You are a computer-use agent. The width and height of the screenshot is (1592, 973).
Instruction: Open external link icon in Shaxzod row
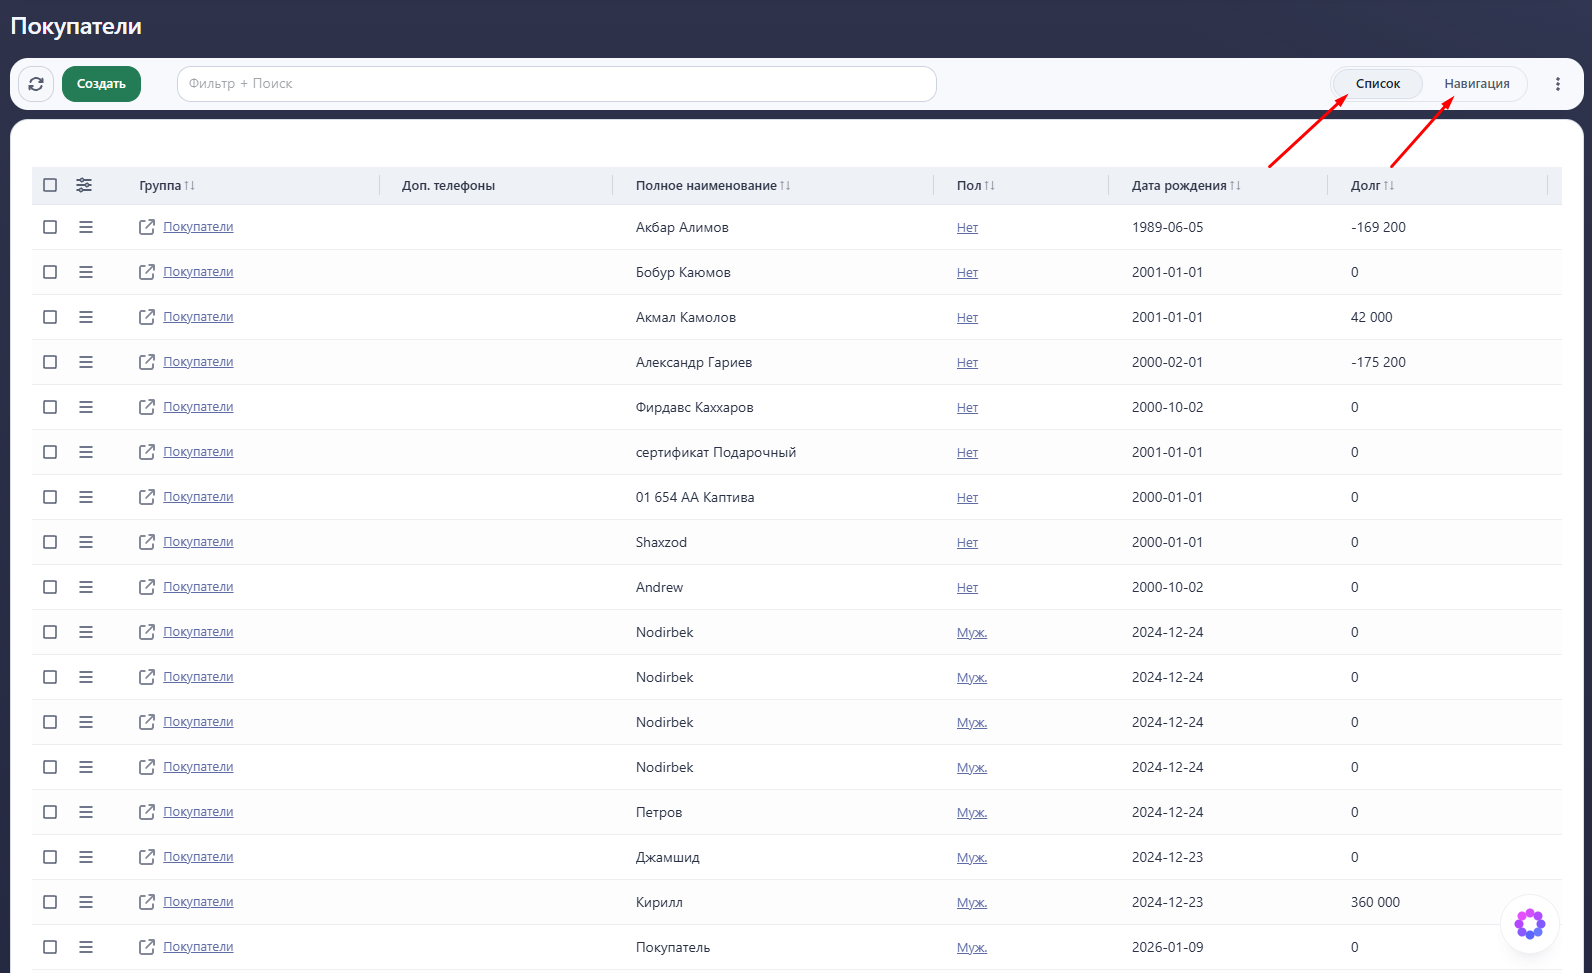click(147, 542)
